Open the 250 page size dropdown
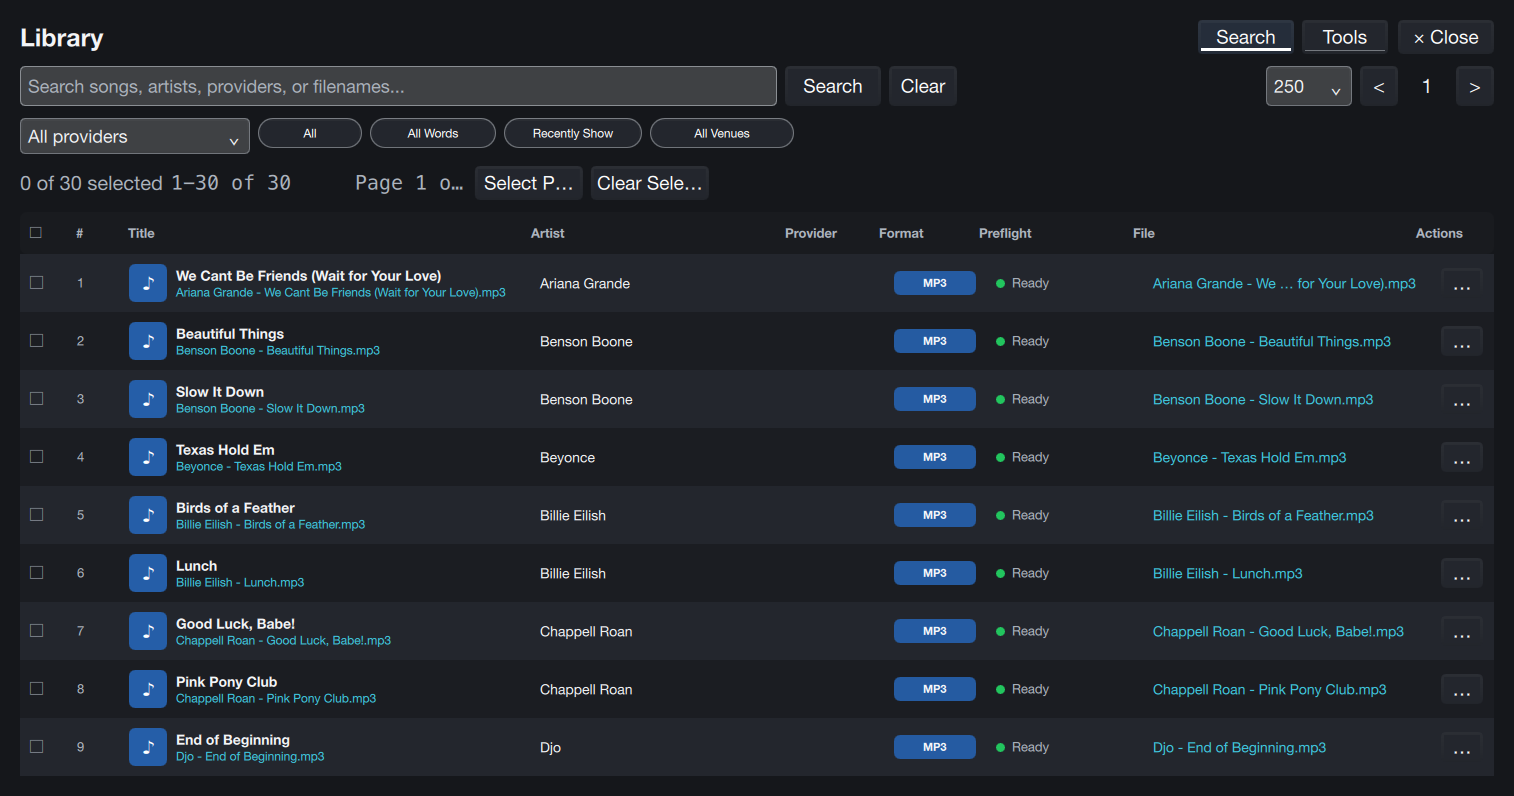Screen dimensions: 1514x796 pos(1309,86)
